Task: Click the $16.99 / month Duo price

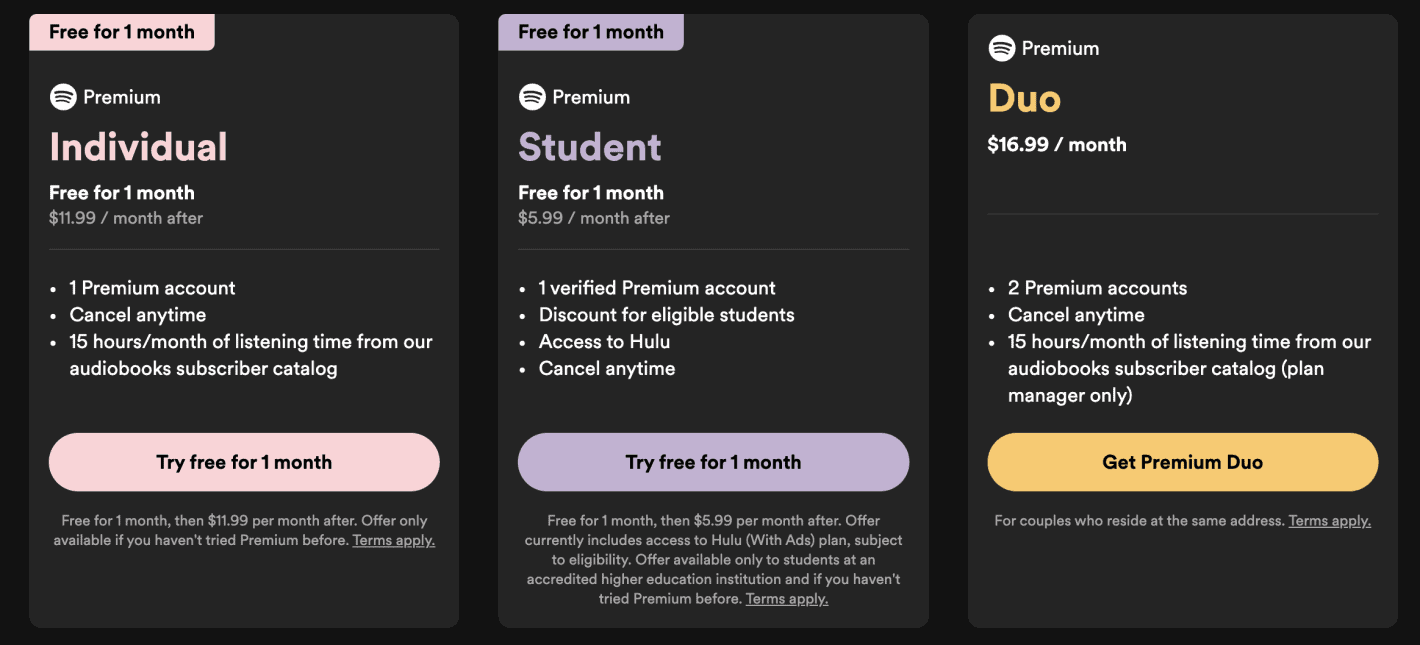Action: [1056, 145]
